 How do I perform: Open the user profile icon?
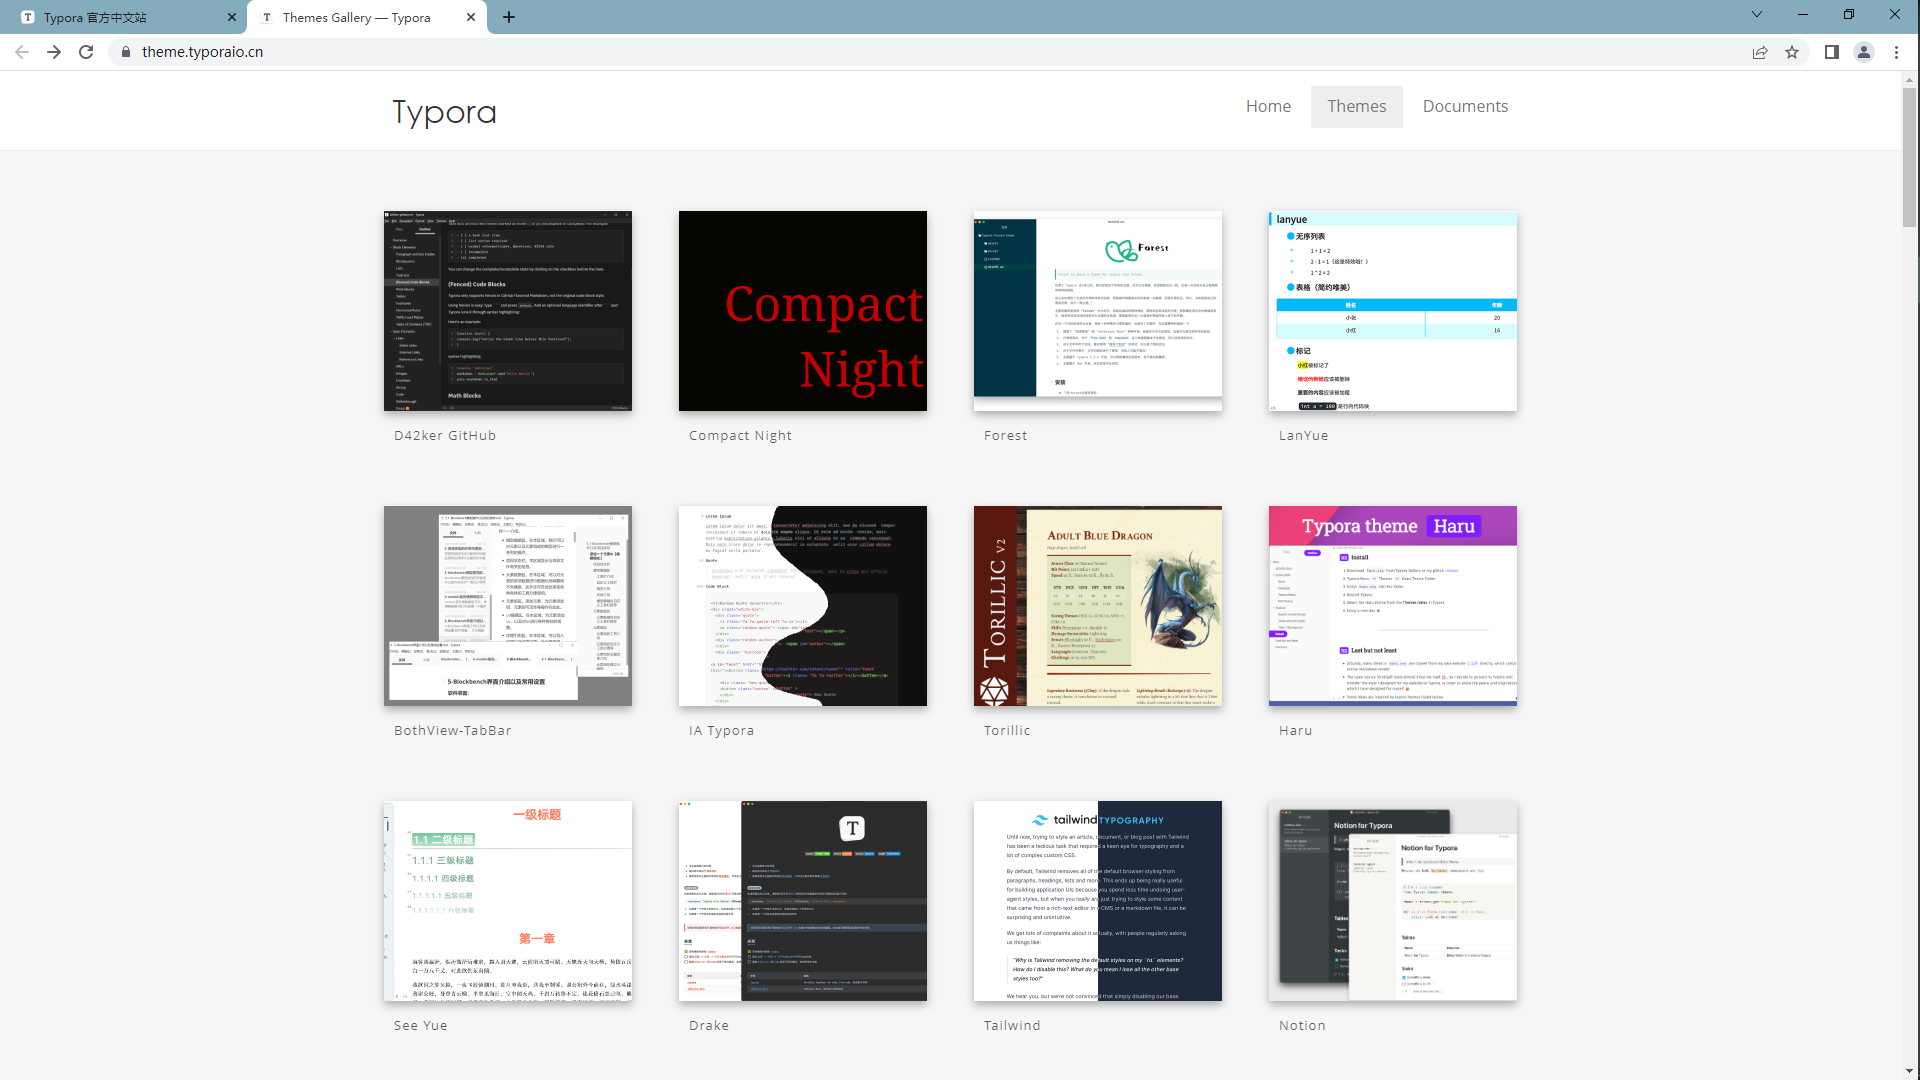click(x=1864, y=52)
